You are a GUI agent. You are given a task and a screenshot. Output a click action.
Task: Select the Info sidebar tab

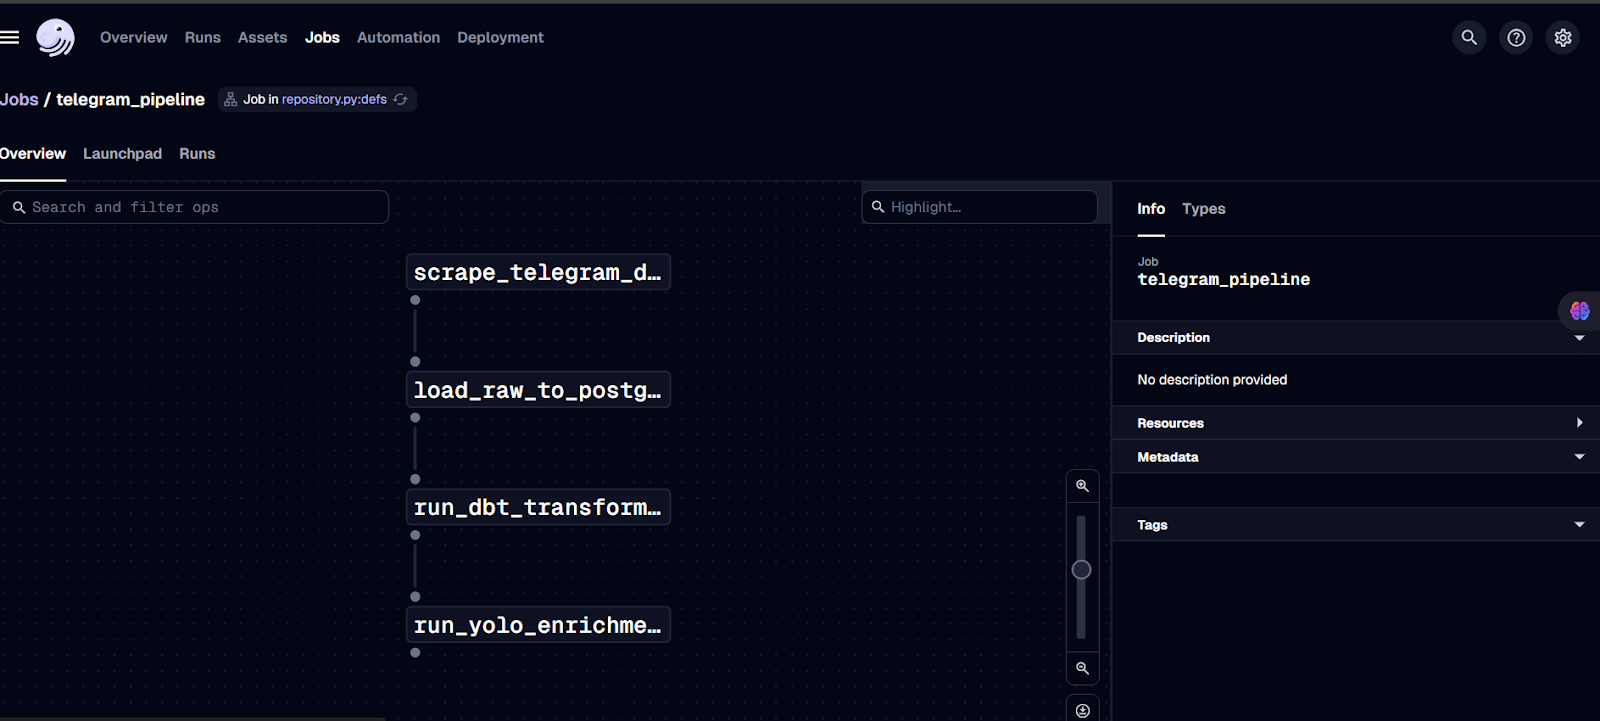[1151, 209]
